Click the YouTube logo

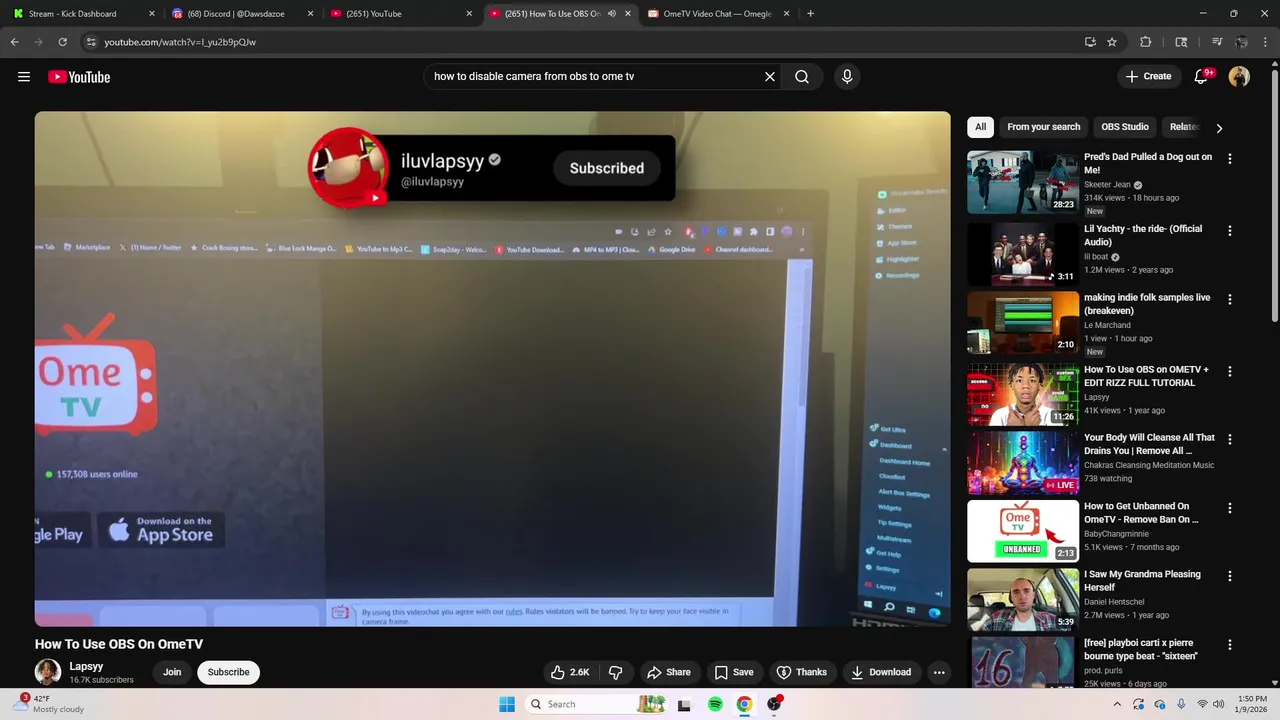[79, 77]
